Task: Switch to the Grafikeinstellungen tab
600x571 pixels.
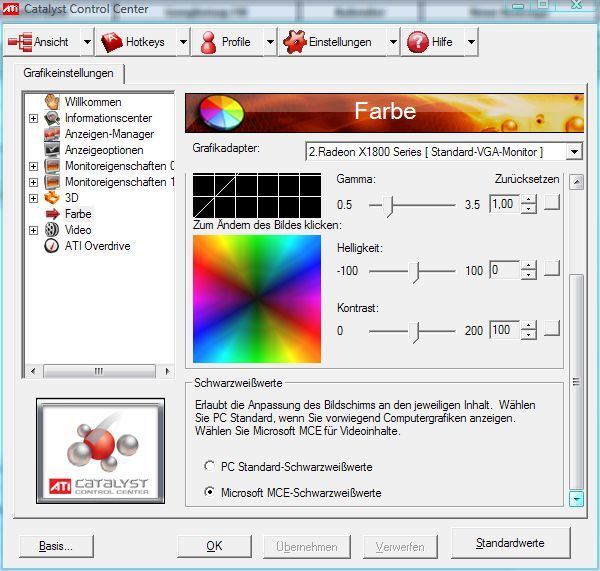Action: point(68,73)
